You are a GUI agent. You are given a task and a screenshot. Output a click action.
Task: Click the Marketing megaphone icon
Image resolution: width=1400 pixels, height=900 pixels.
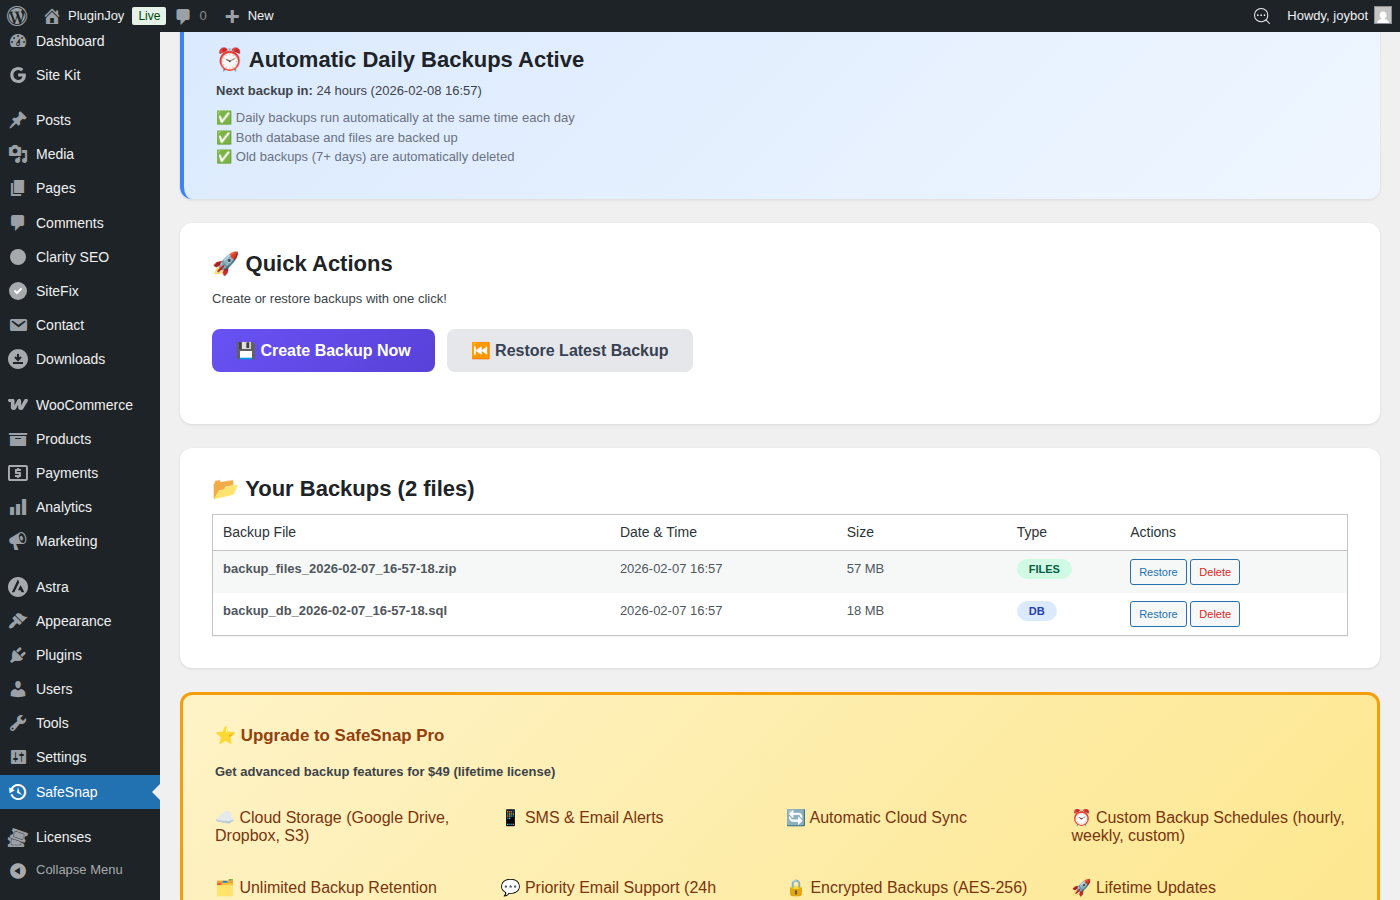point(18,541)
